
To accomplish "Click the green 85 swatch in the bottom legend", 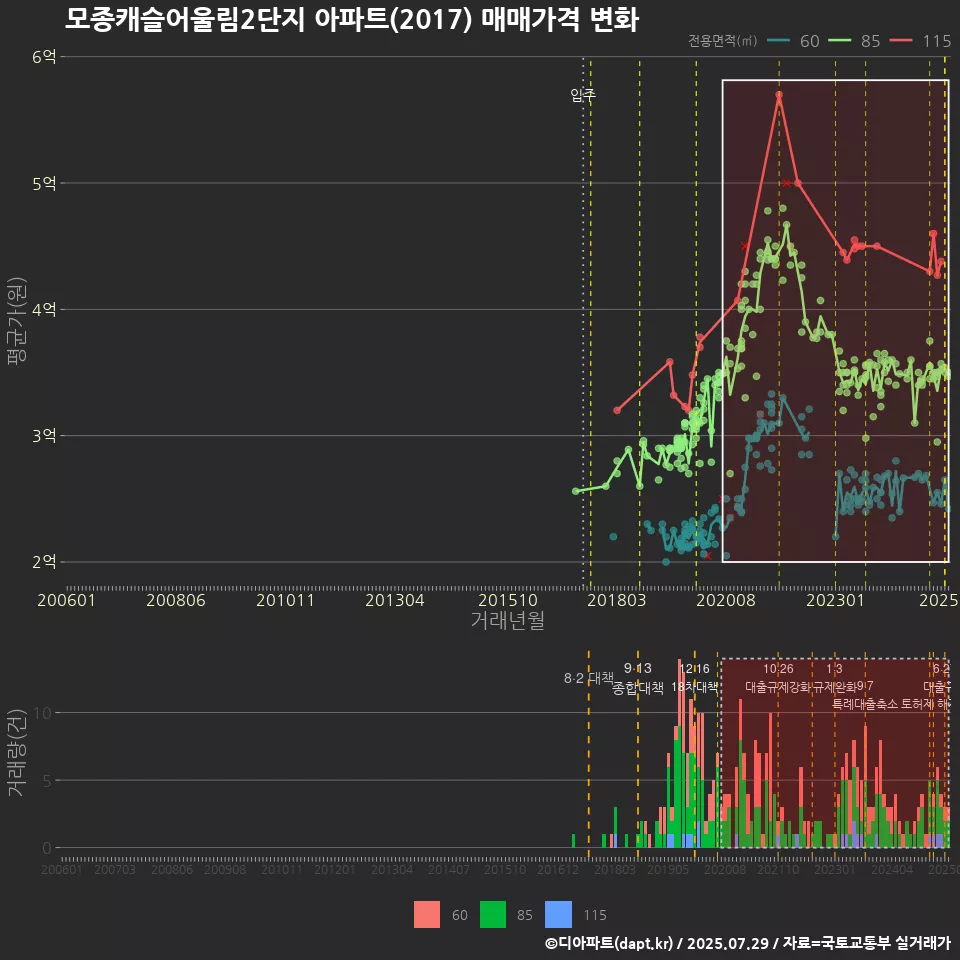I will [493, 915].
